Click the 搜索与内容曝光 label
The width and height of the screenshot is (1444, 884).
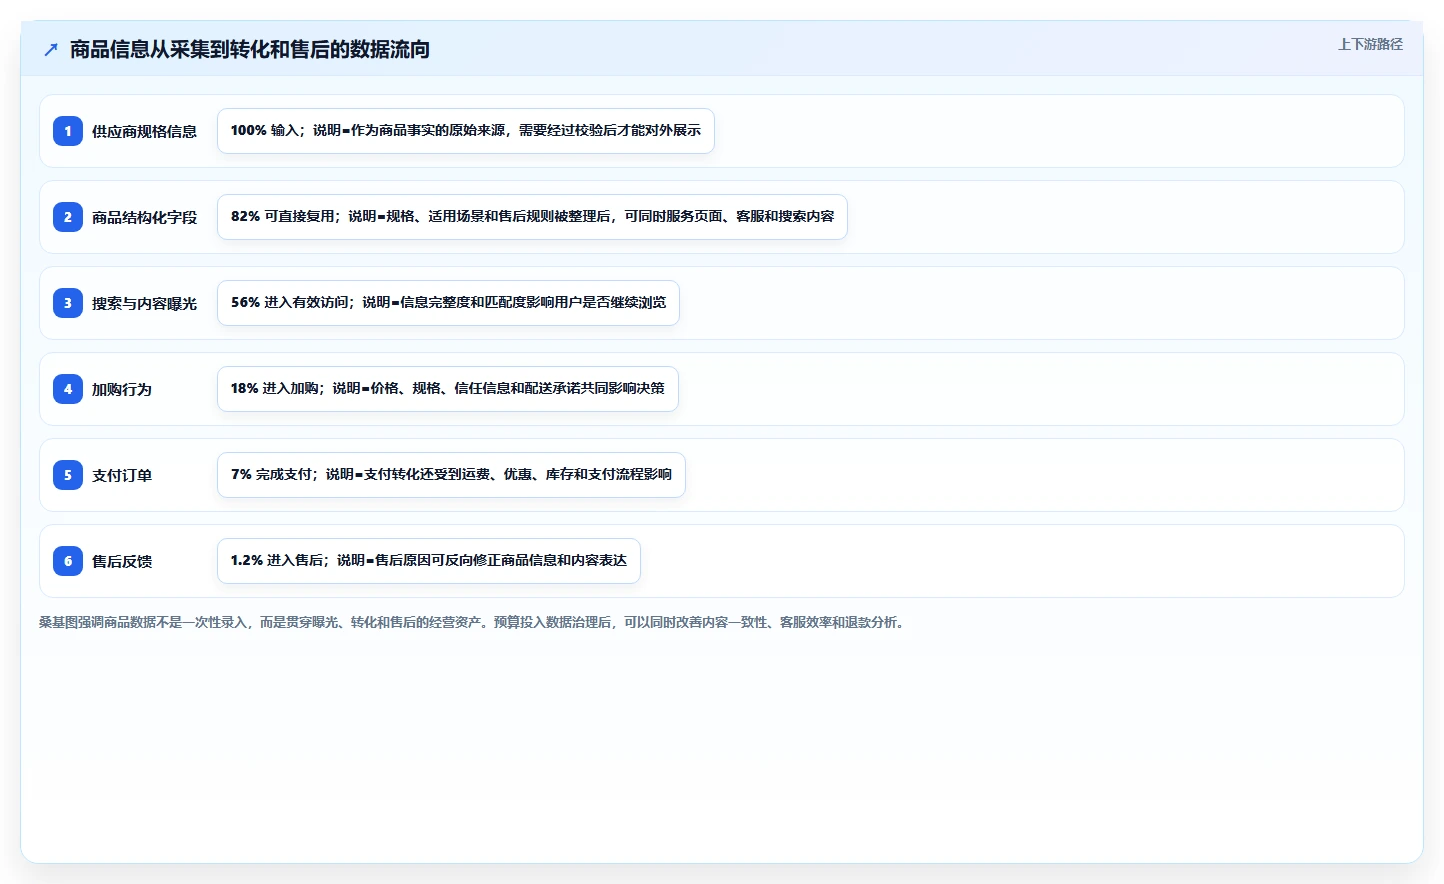pyautogui.click(x=144, y=303)
